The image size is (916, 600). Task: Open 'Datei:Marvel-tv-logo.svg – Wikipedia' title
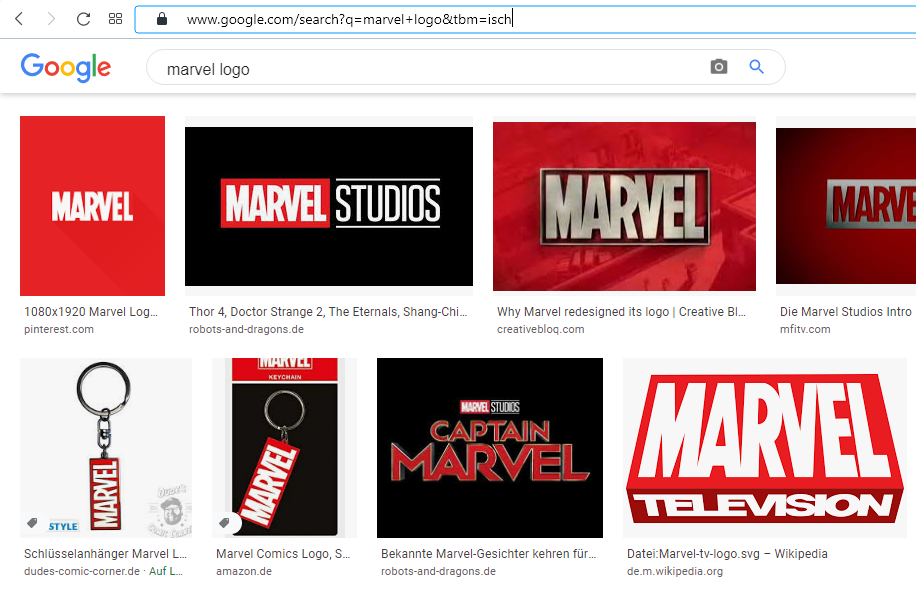[727, 554]
